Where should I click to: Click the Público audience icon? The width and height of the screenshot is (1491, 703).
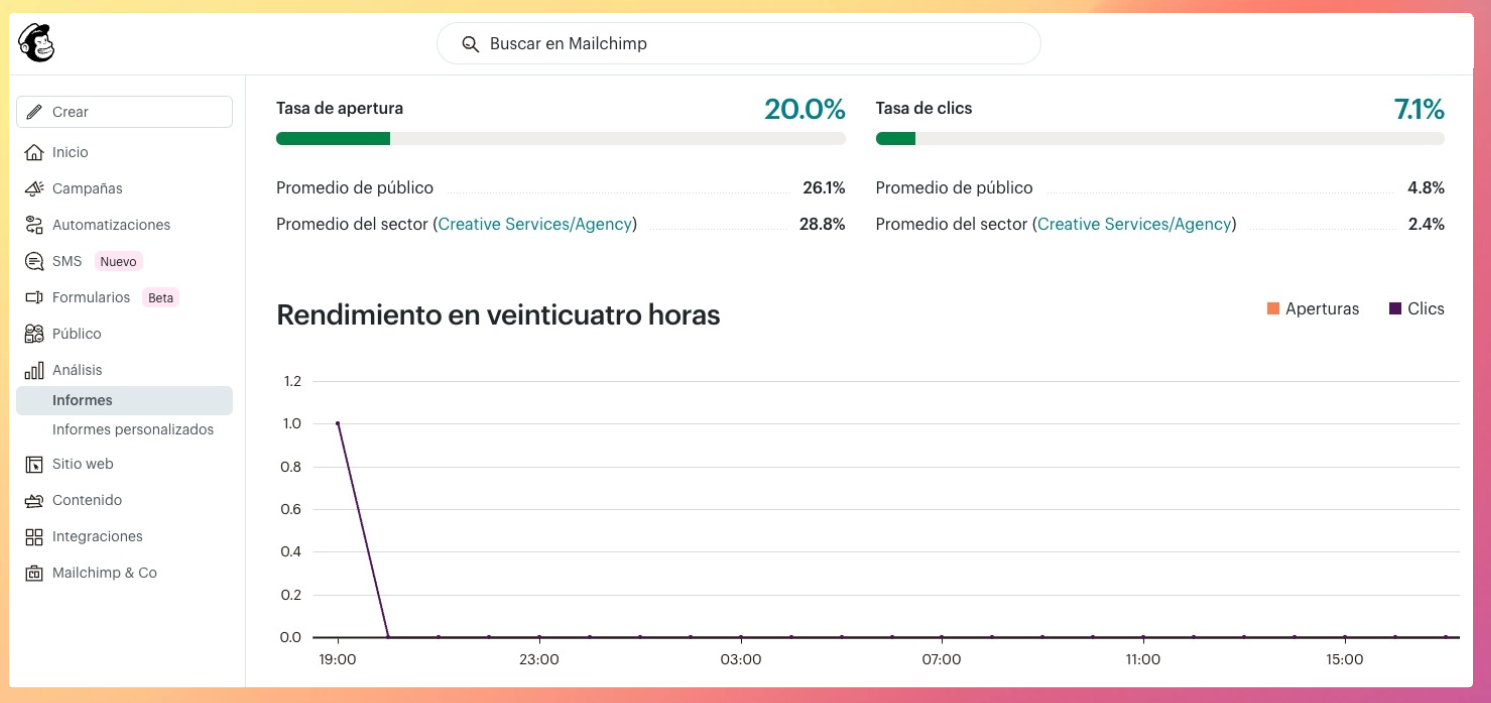[34, 334]
